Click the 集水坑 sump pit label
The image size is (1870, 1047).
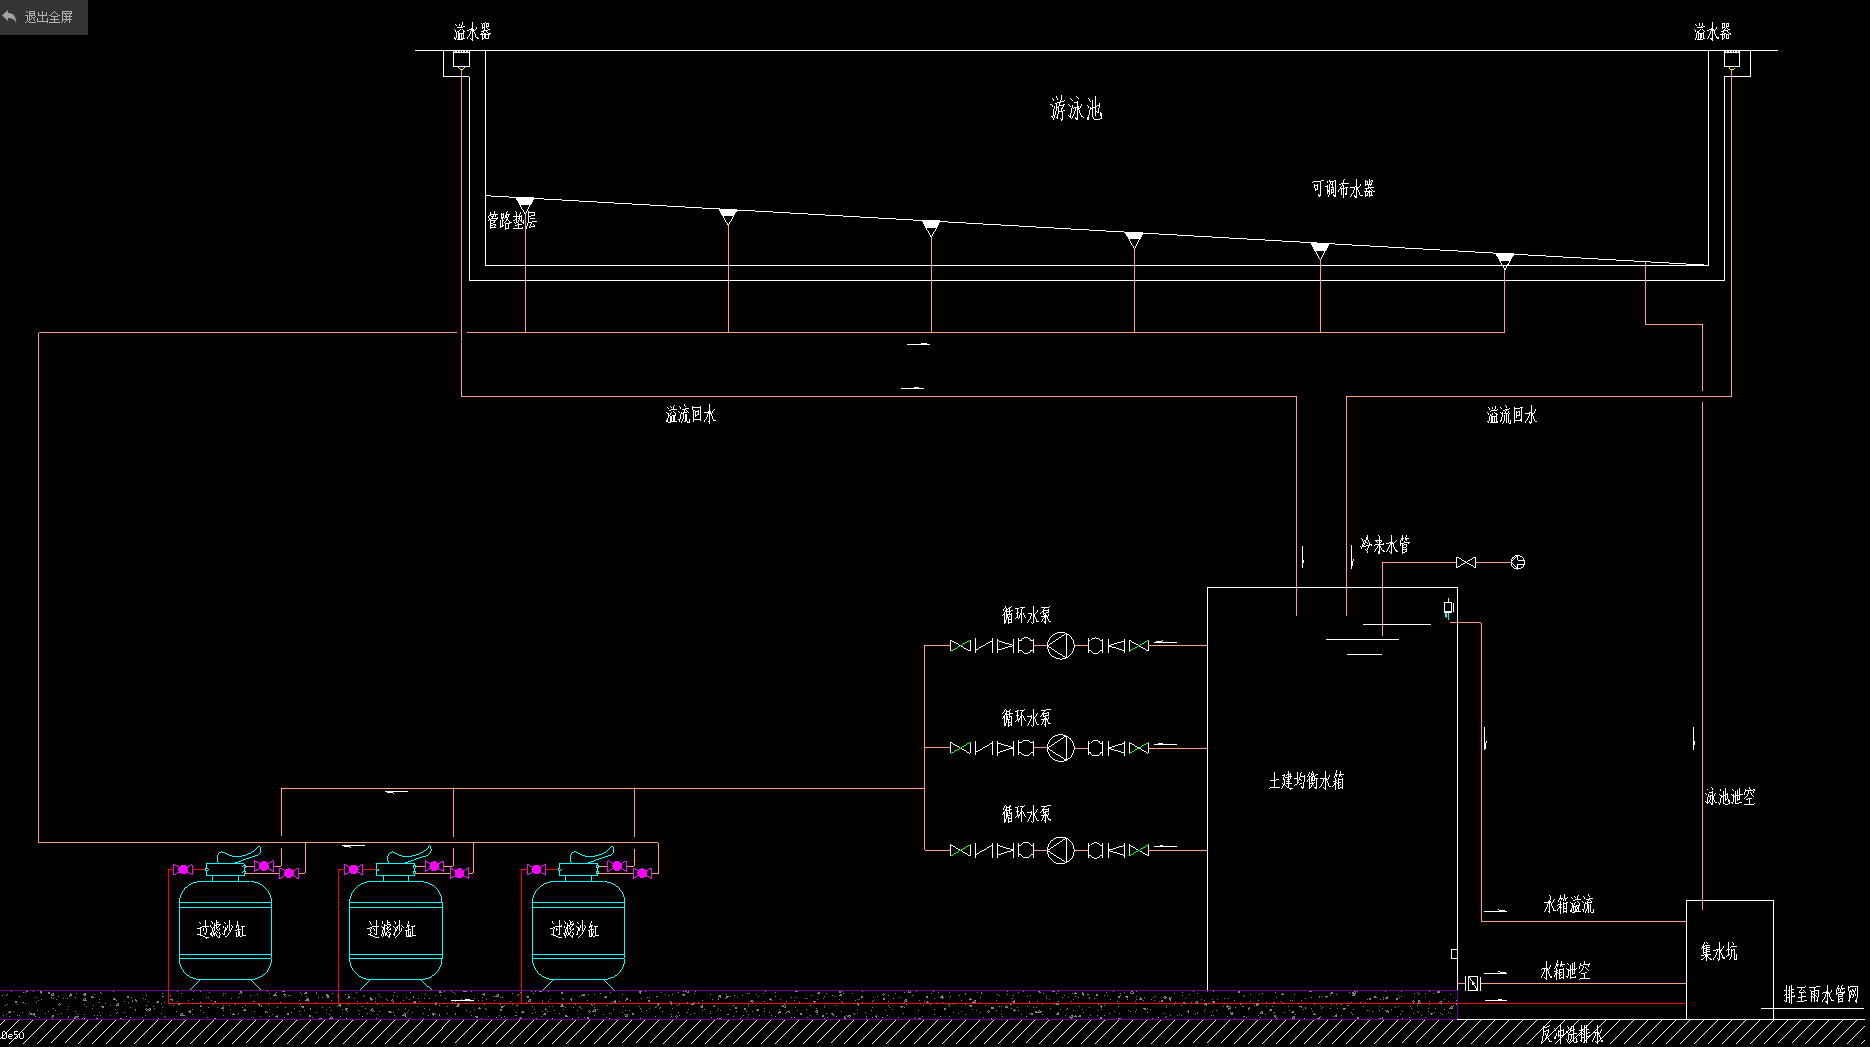click(x=1718, y=952)
